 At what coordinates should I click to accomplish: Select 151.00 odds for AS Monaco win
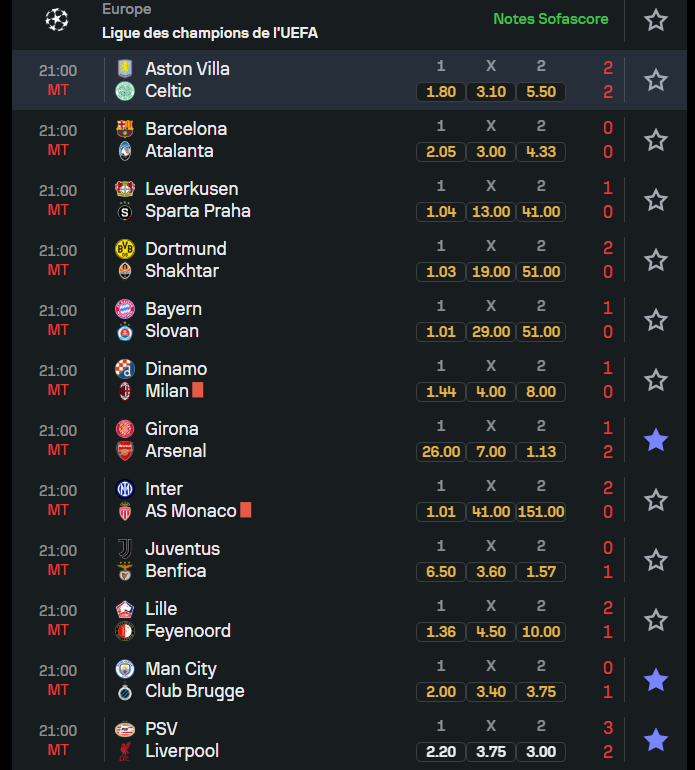pos(541,512)
